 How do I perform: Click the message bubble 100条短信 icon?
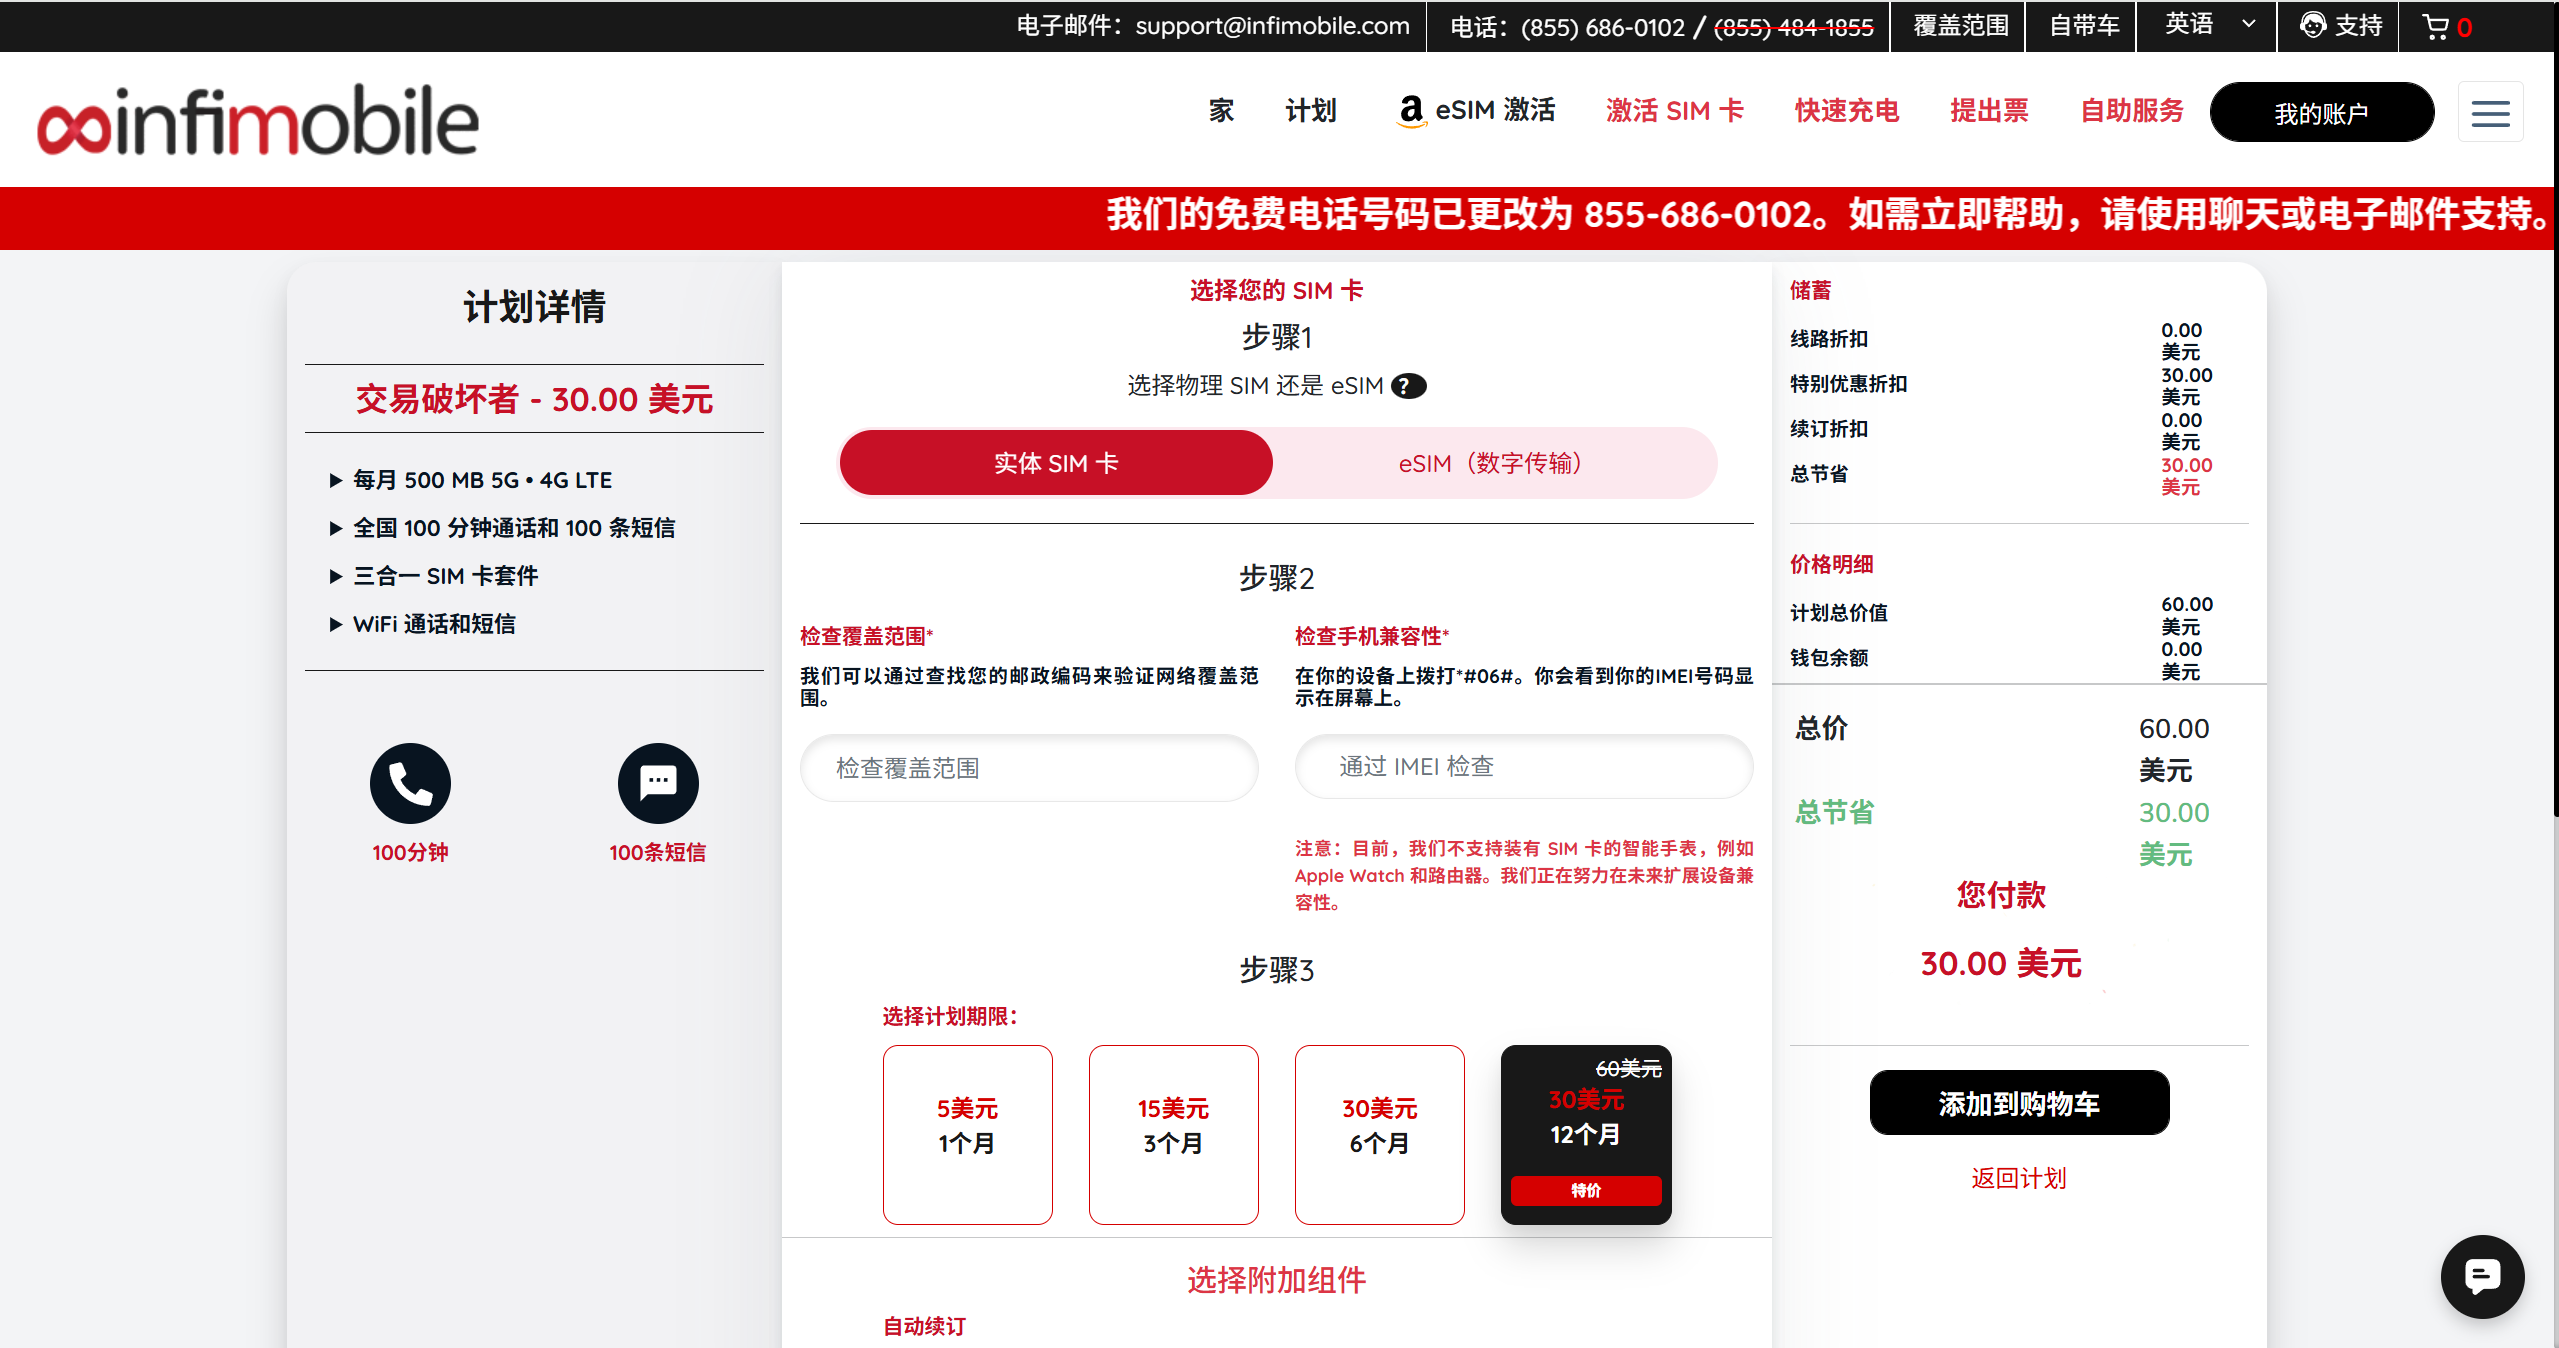click(x=657, y=783)
